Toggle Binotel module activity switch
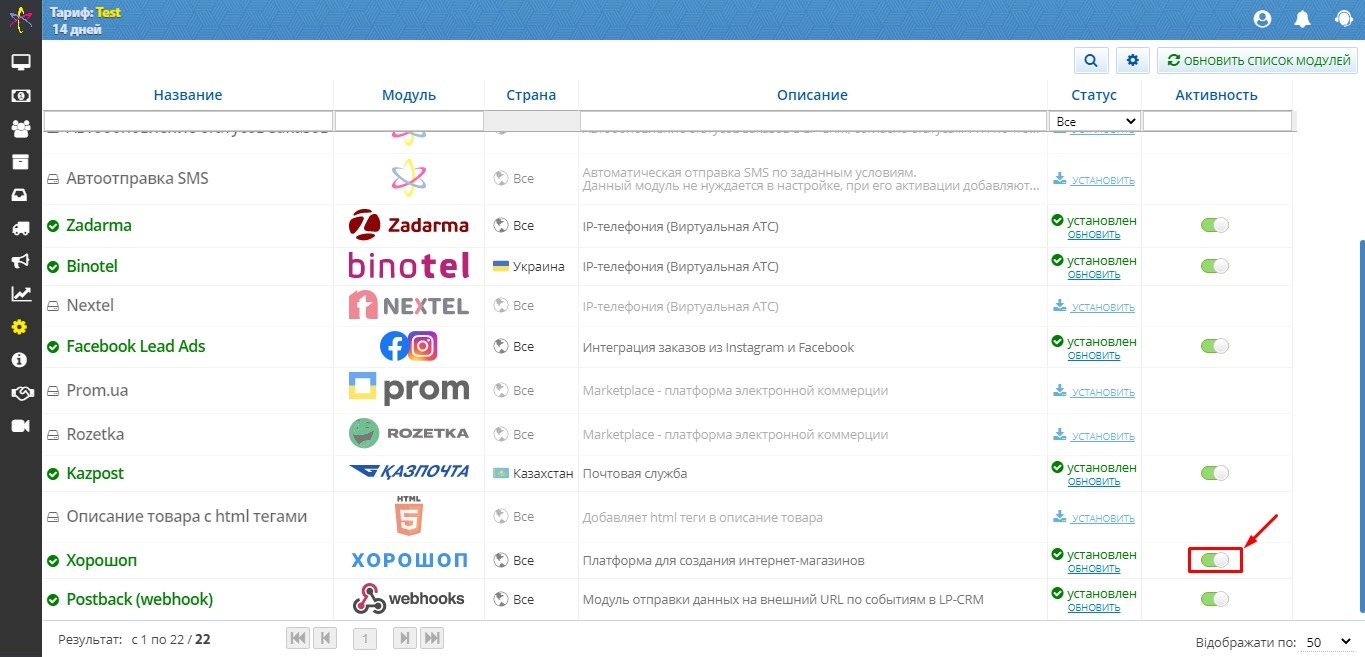The width and height of the screenshot is (1365, 657). tap(1215, 266)
